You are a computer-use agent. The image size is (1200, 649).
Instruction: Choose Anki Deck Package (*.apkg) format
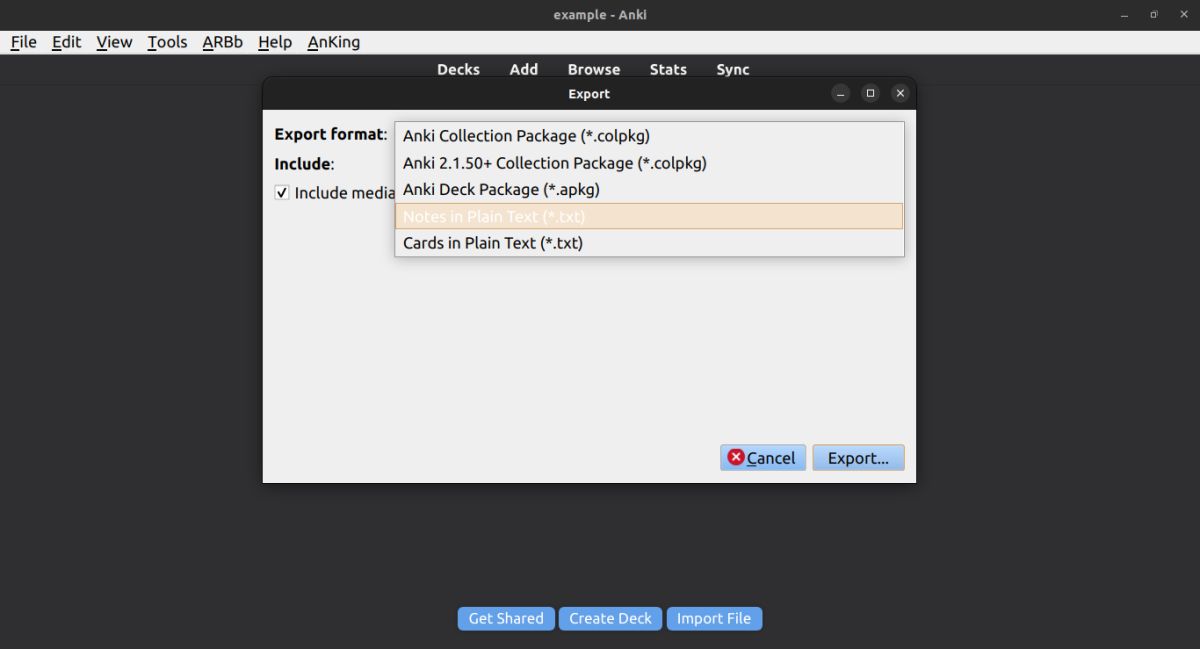tap(649, 189)
